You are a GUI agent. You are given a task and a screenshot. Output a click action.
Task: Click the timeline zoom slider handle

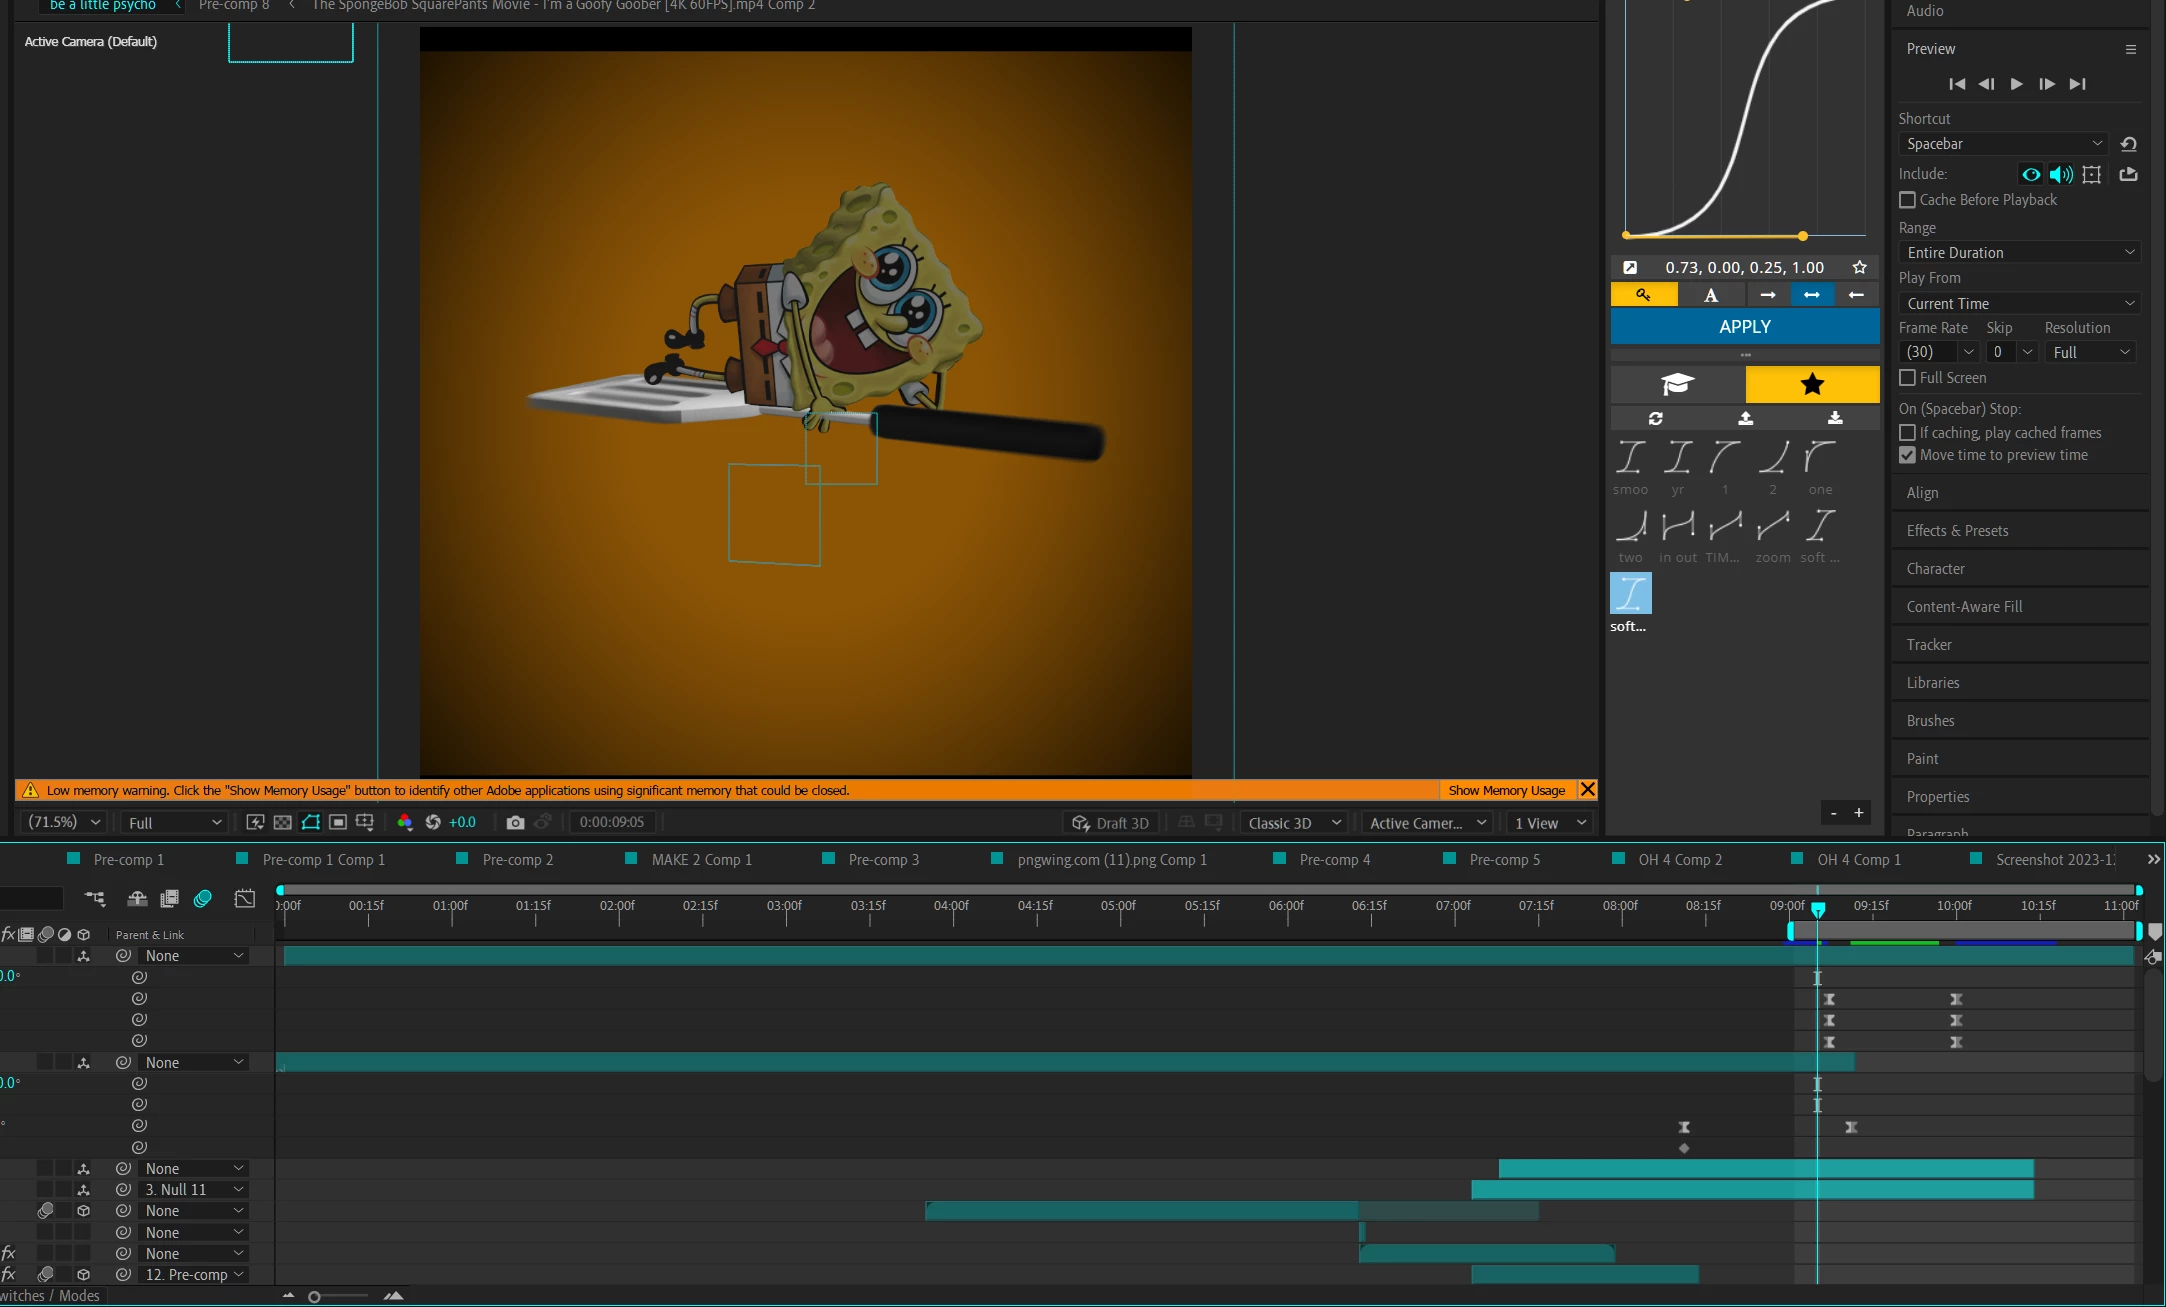[314, 1297]
